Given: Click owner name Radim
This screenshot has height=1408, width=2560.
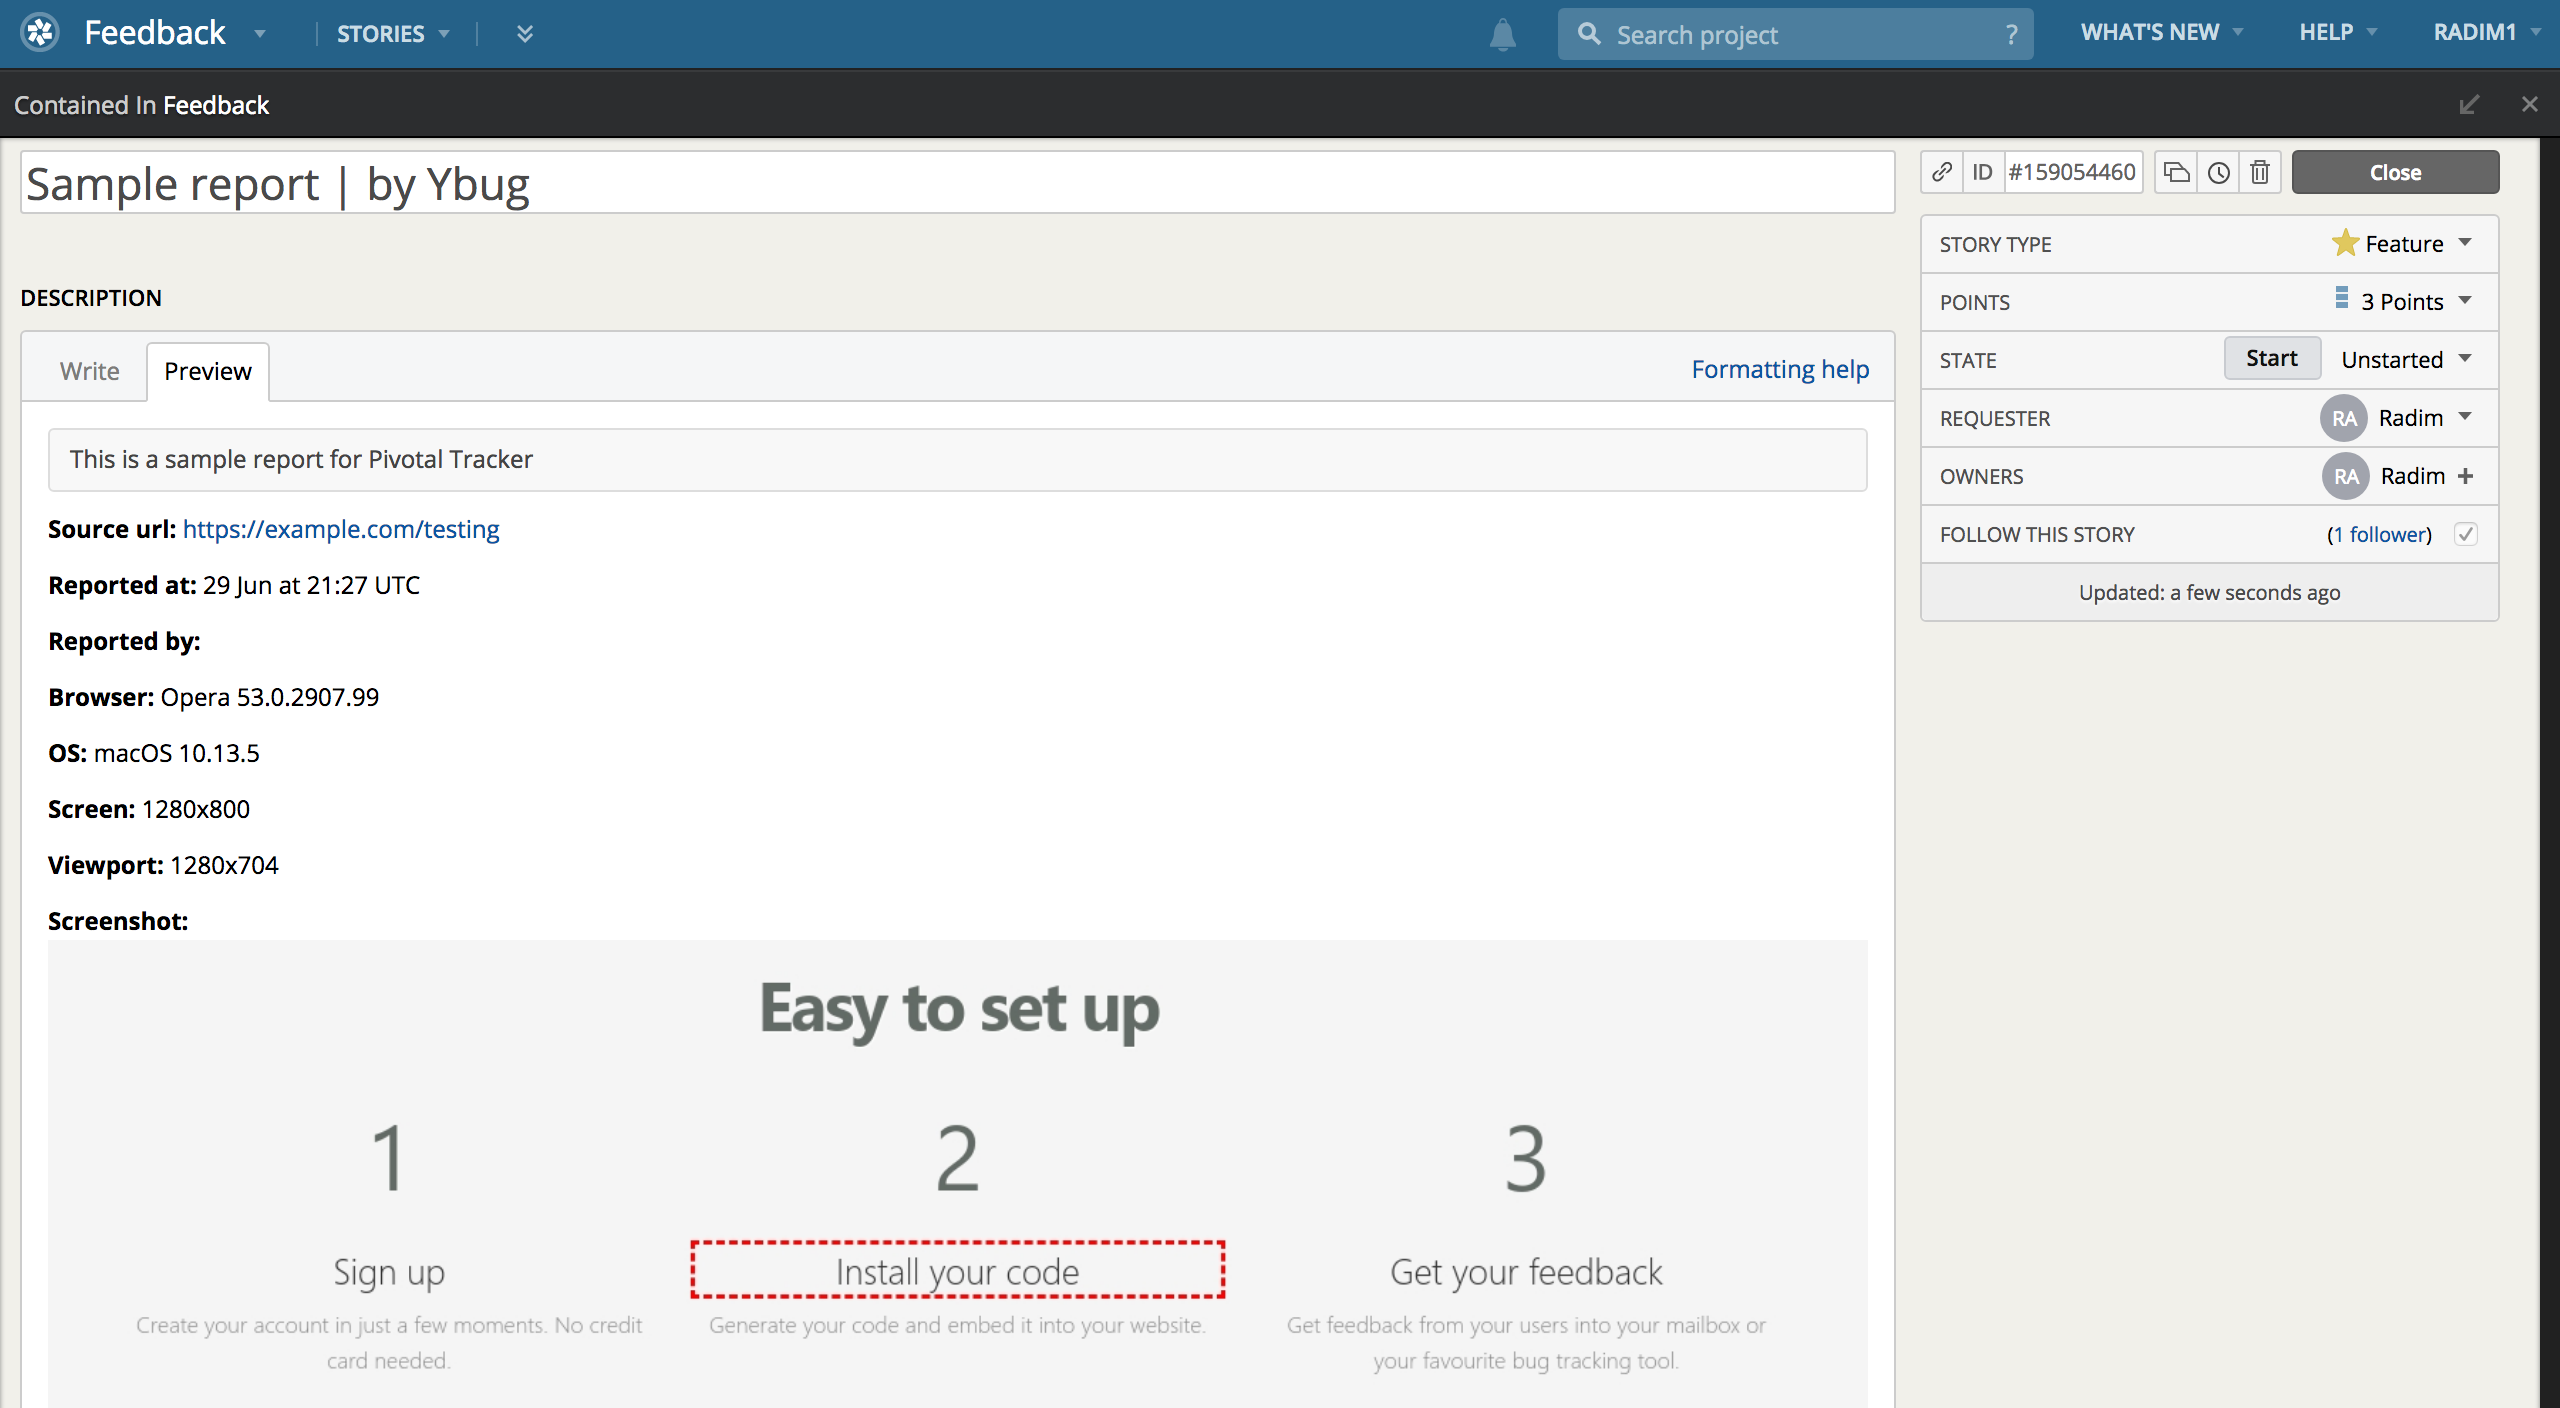Looking at the screenshot, I should coord(2412,476).
